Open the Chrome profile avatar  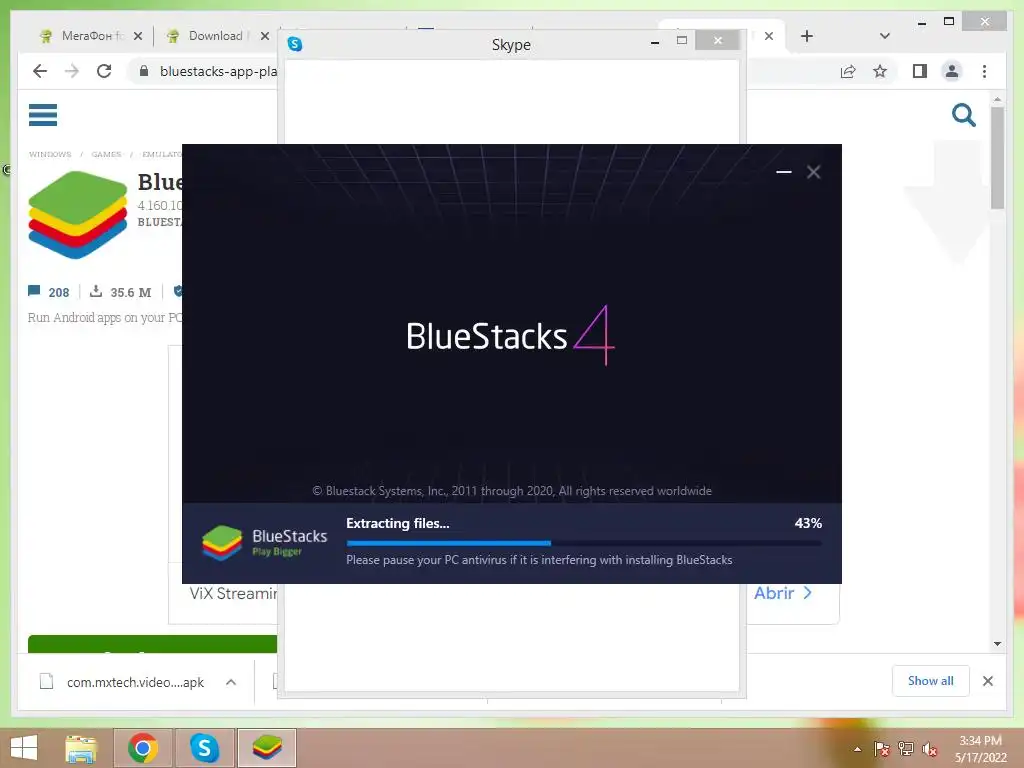pos(952,71)
